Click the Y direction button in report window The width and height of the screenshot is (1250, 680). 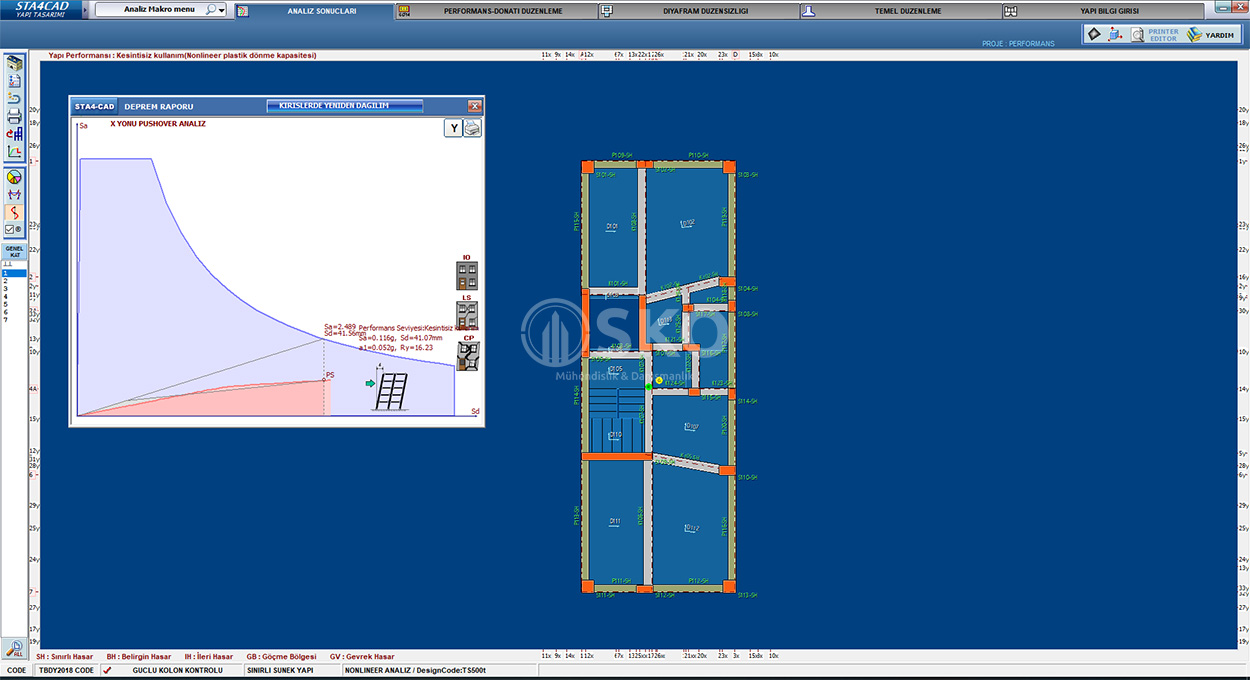[x=453, y=128]
